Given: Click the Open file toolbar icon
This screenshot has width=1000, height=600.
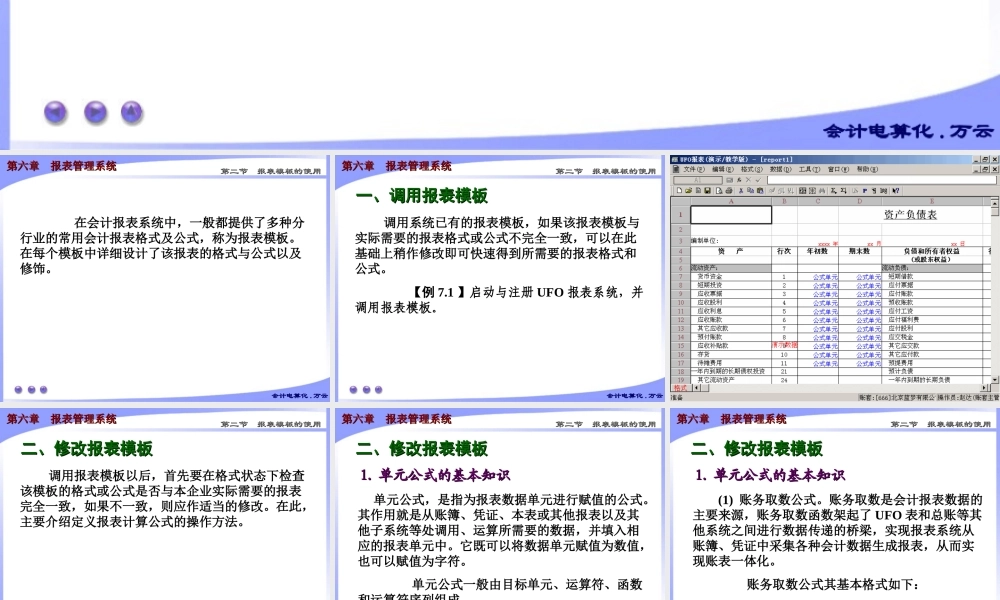Looking at the screenshot, I should [x=688, y=190].
